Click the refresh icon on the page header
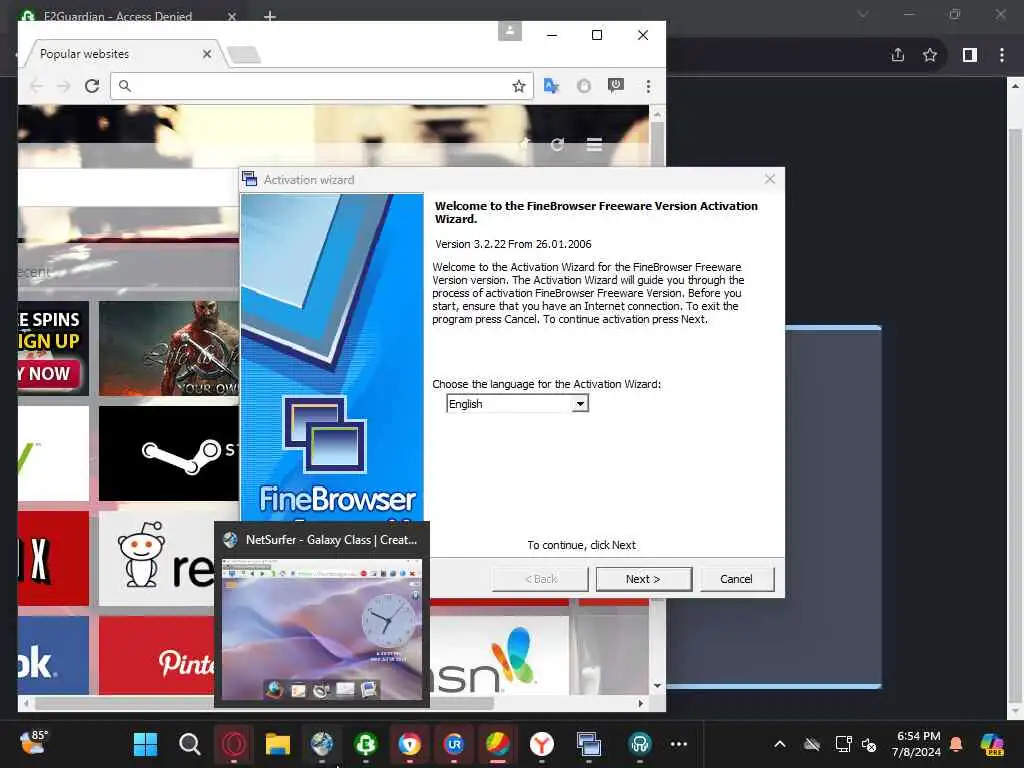Screen dimensions: 1024x768 [557, 144]
